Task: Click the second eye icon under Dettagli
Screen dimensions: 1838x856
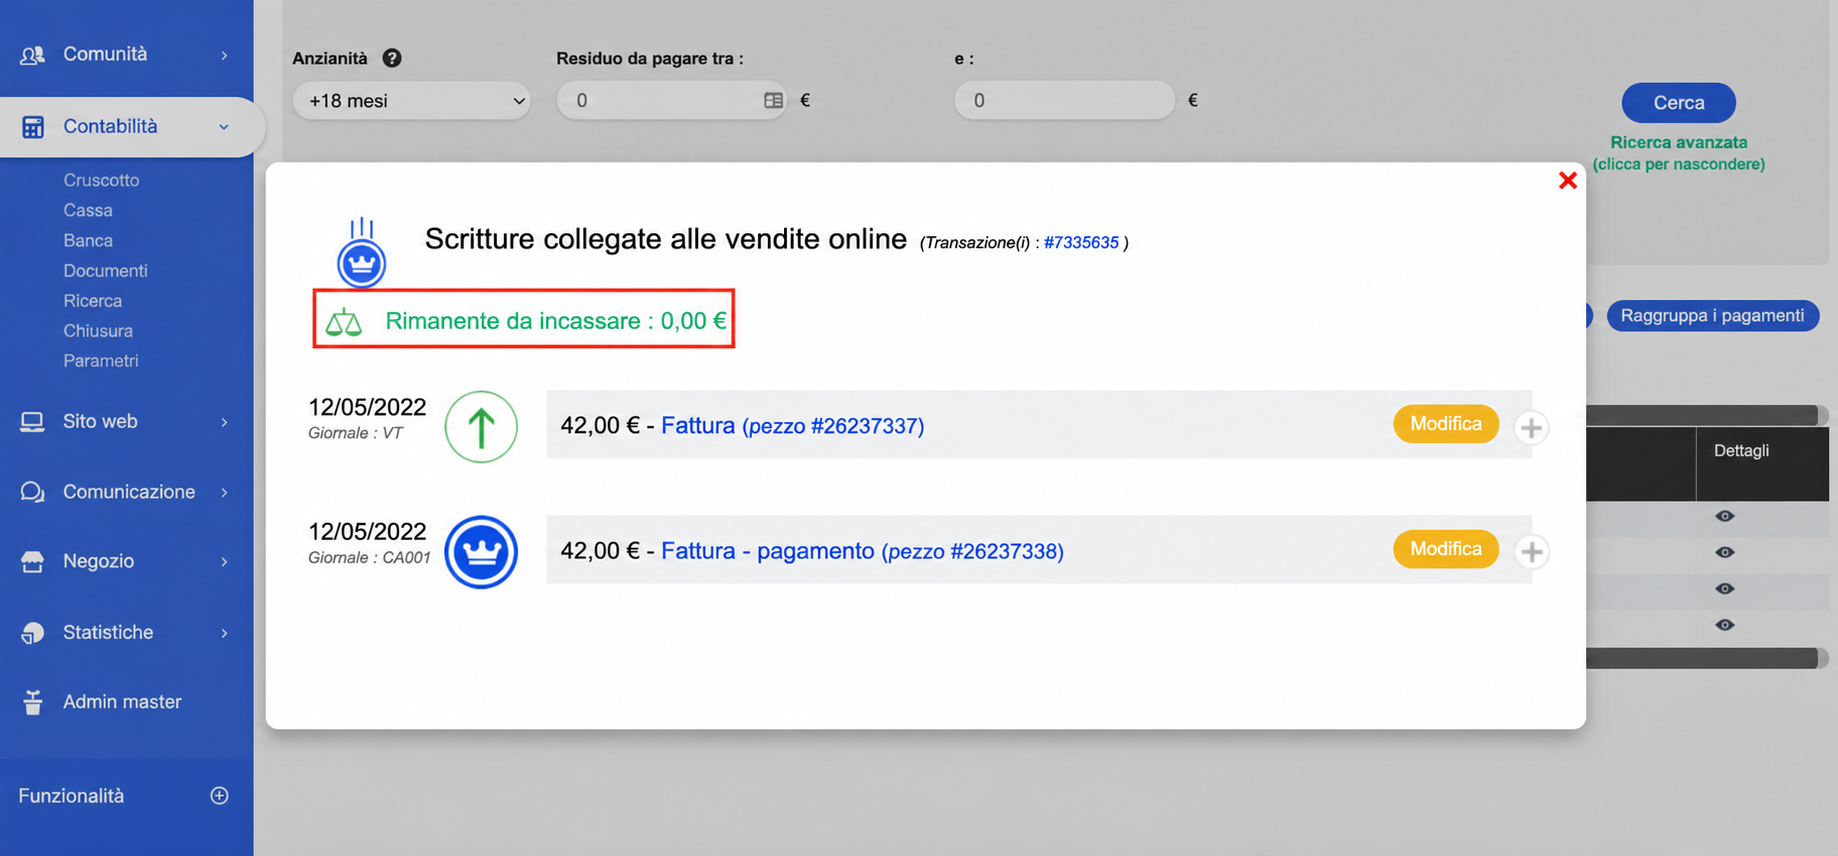Action: (x=1725, y=552)
